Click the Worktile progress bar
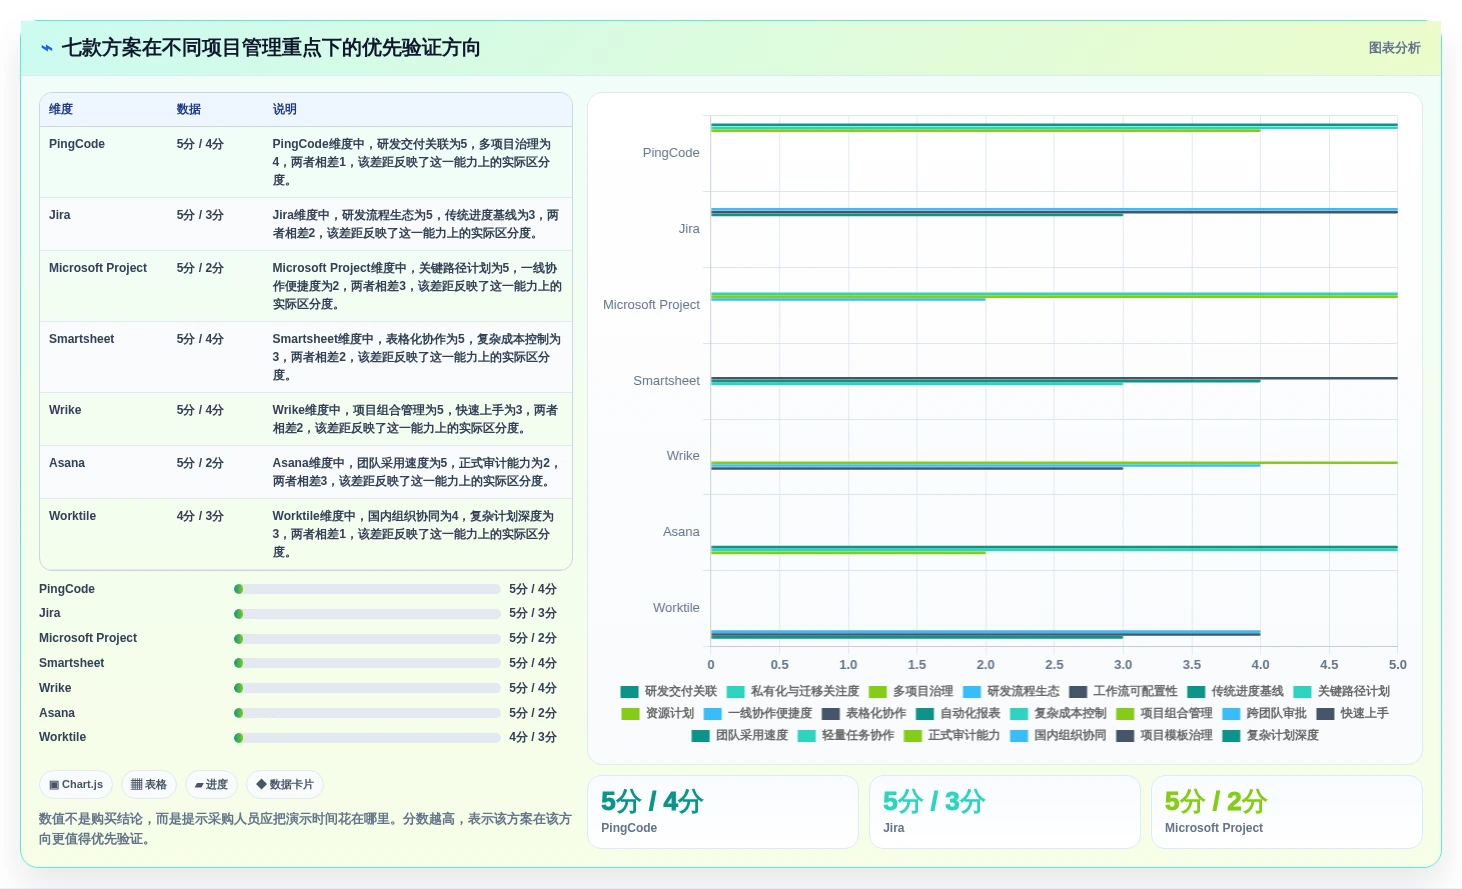1462x889 pixels. tap(367, 738)
